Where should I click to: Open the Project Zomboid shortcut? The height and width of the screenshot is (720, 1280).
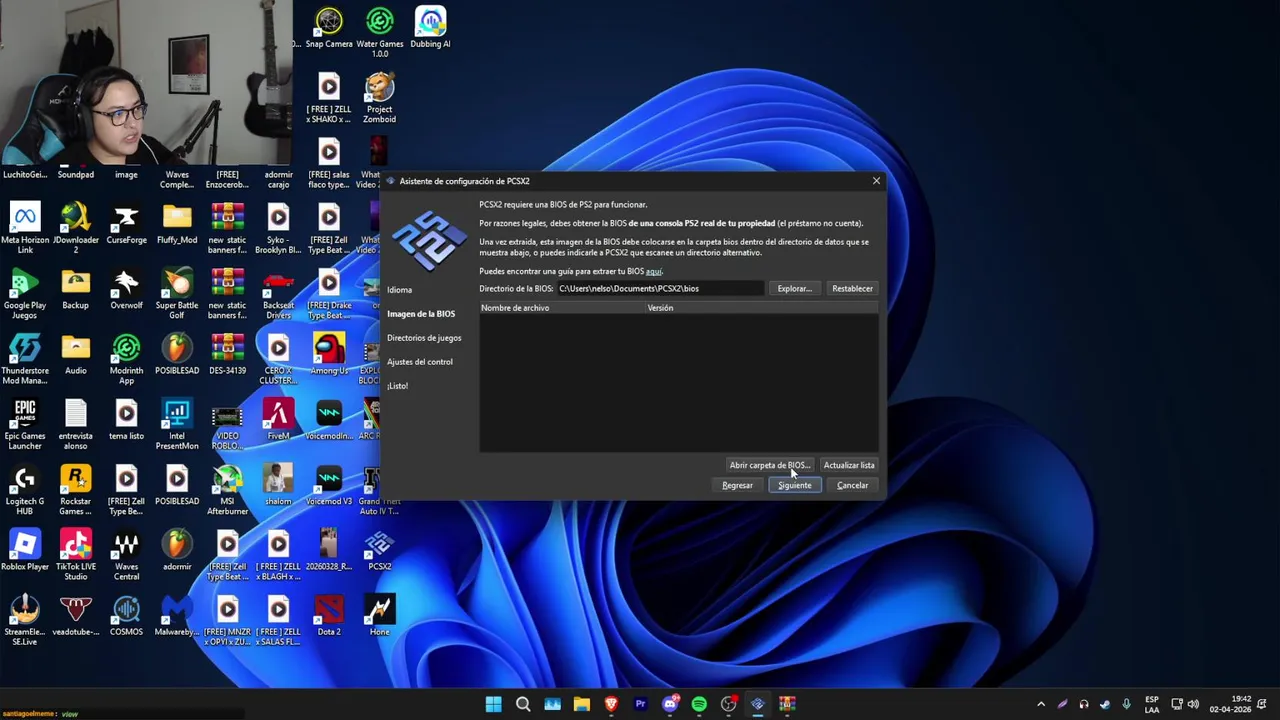point(379,98)
